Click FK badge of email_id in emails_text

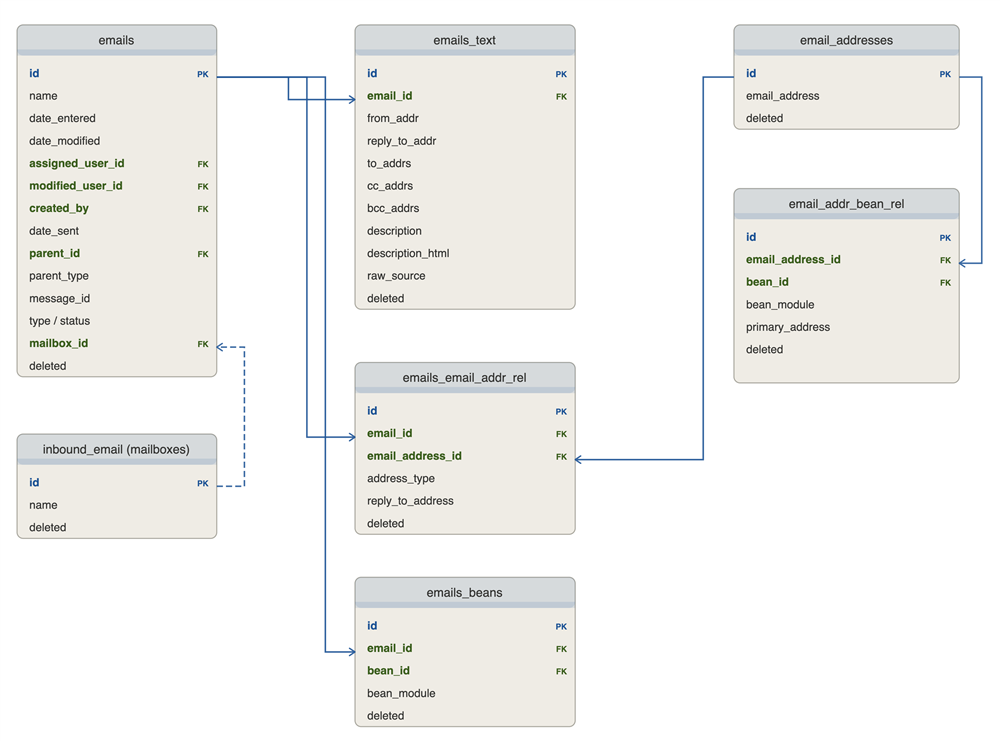tap(561, 97)
